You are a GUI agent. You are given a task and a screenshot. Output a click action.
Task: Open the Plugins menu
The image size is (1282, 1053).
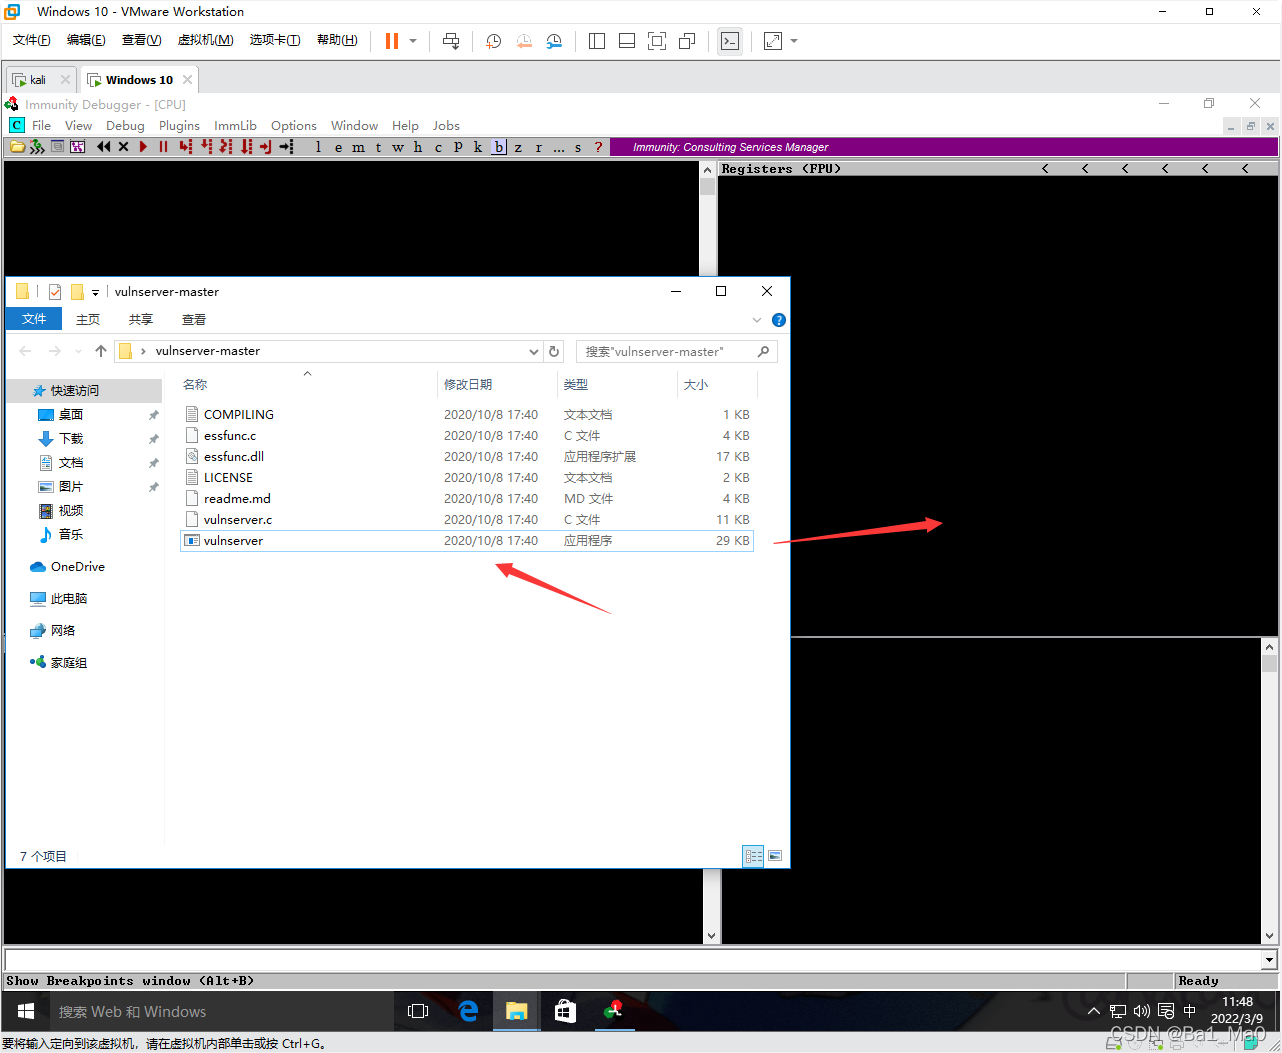point(179,125)
